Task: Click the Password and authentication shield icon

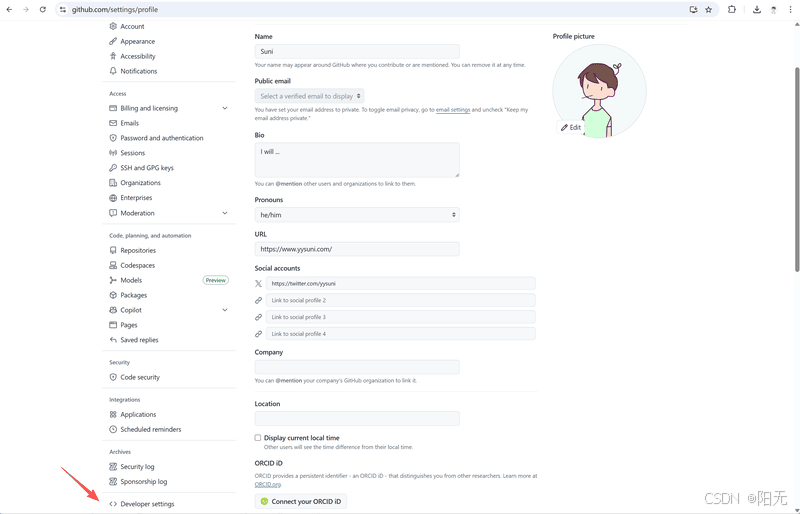Action: click(113, 138)
